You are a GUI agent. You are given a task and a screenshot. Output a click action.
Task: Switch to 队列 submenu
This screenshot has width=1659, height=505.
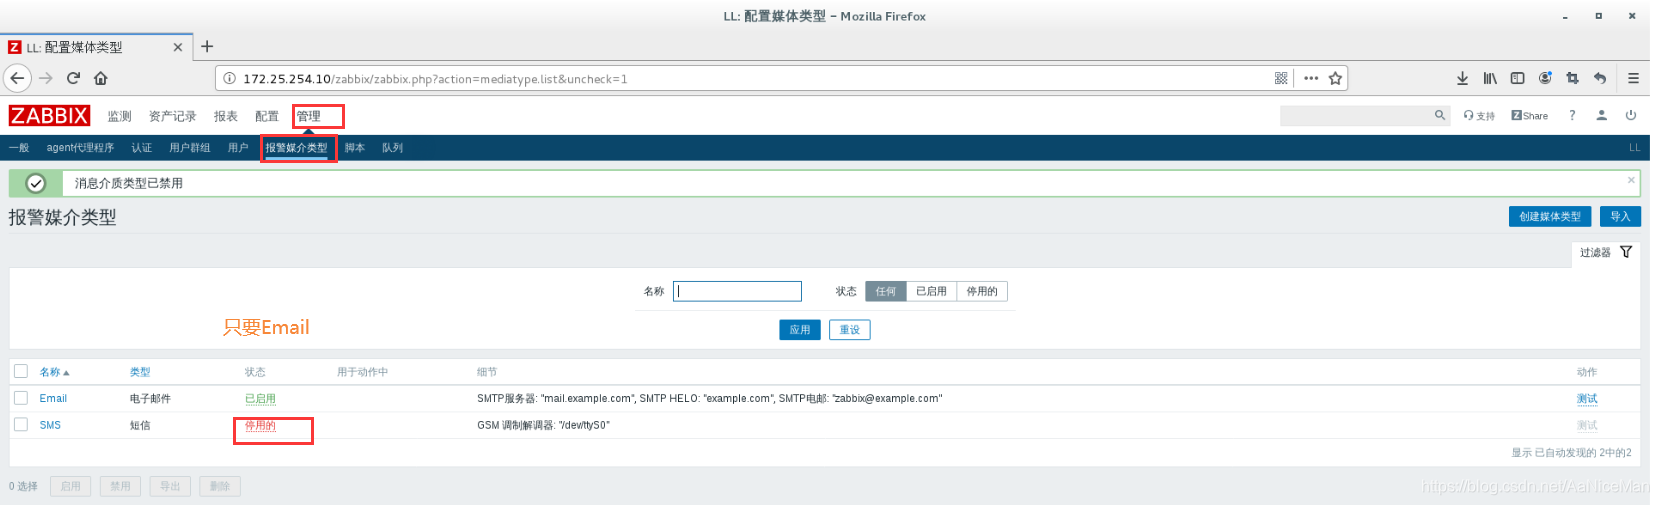pos(392,148)
